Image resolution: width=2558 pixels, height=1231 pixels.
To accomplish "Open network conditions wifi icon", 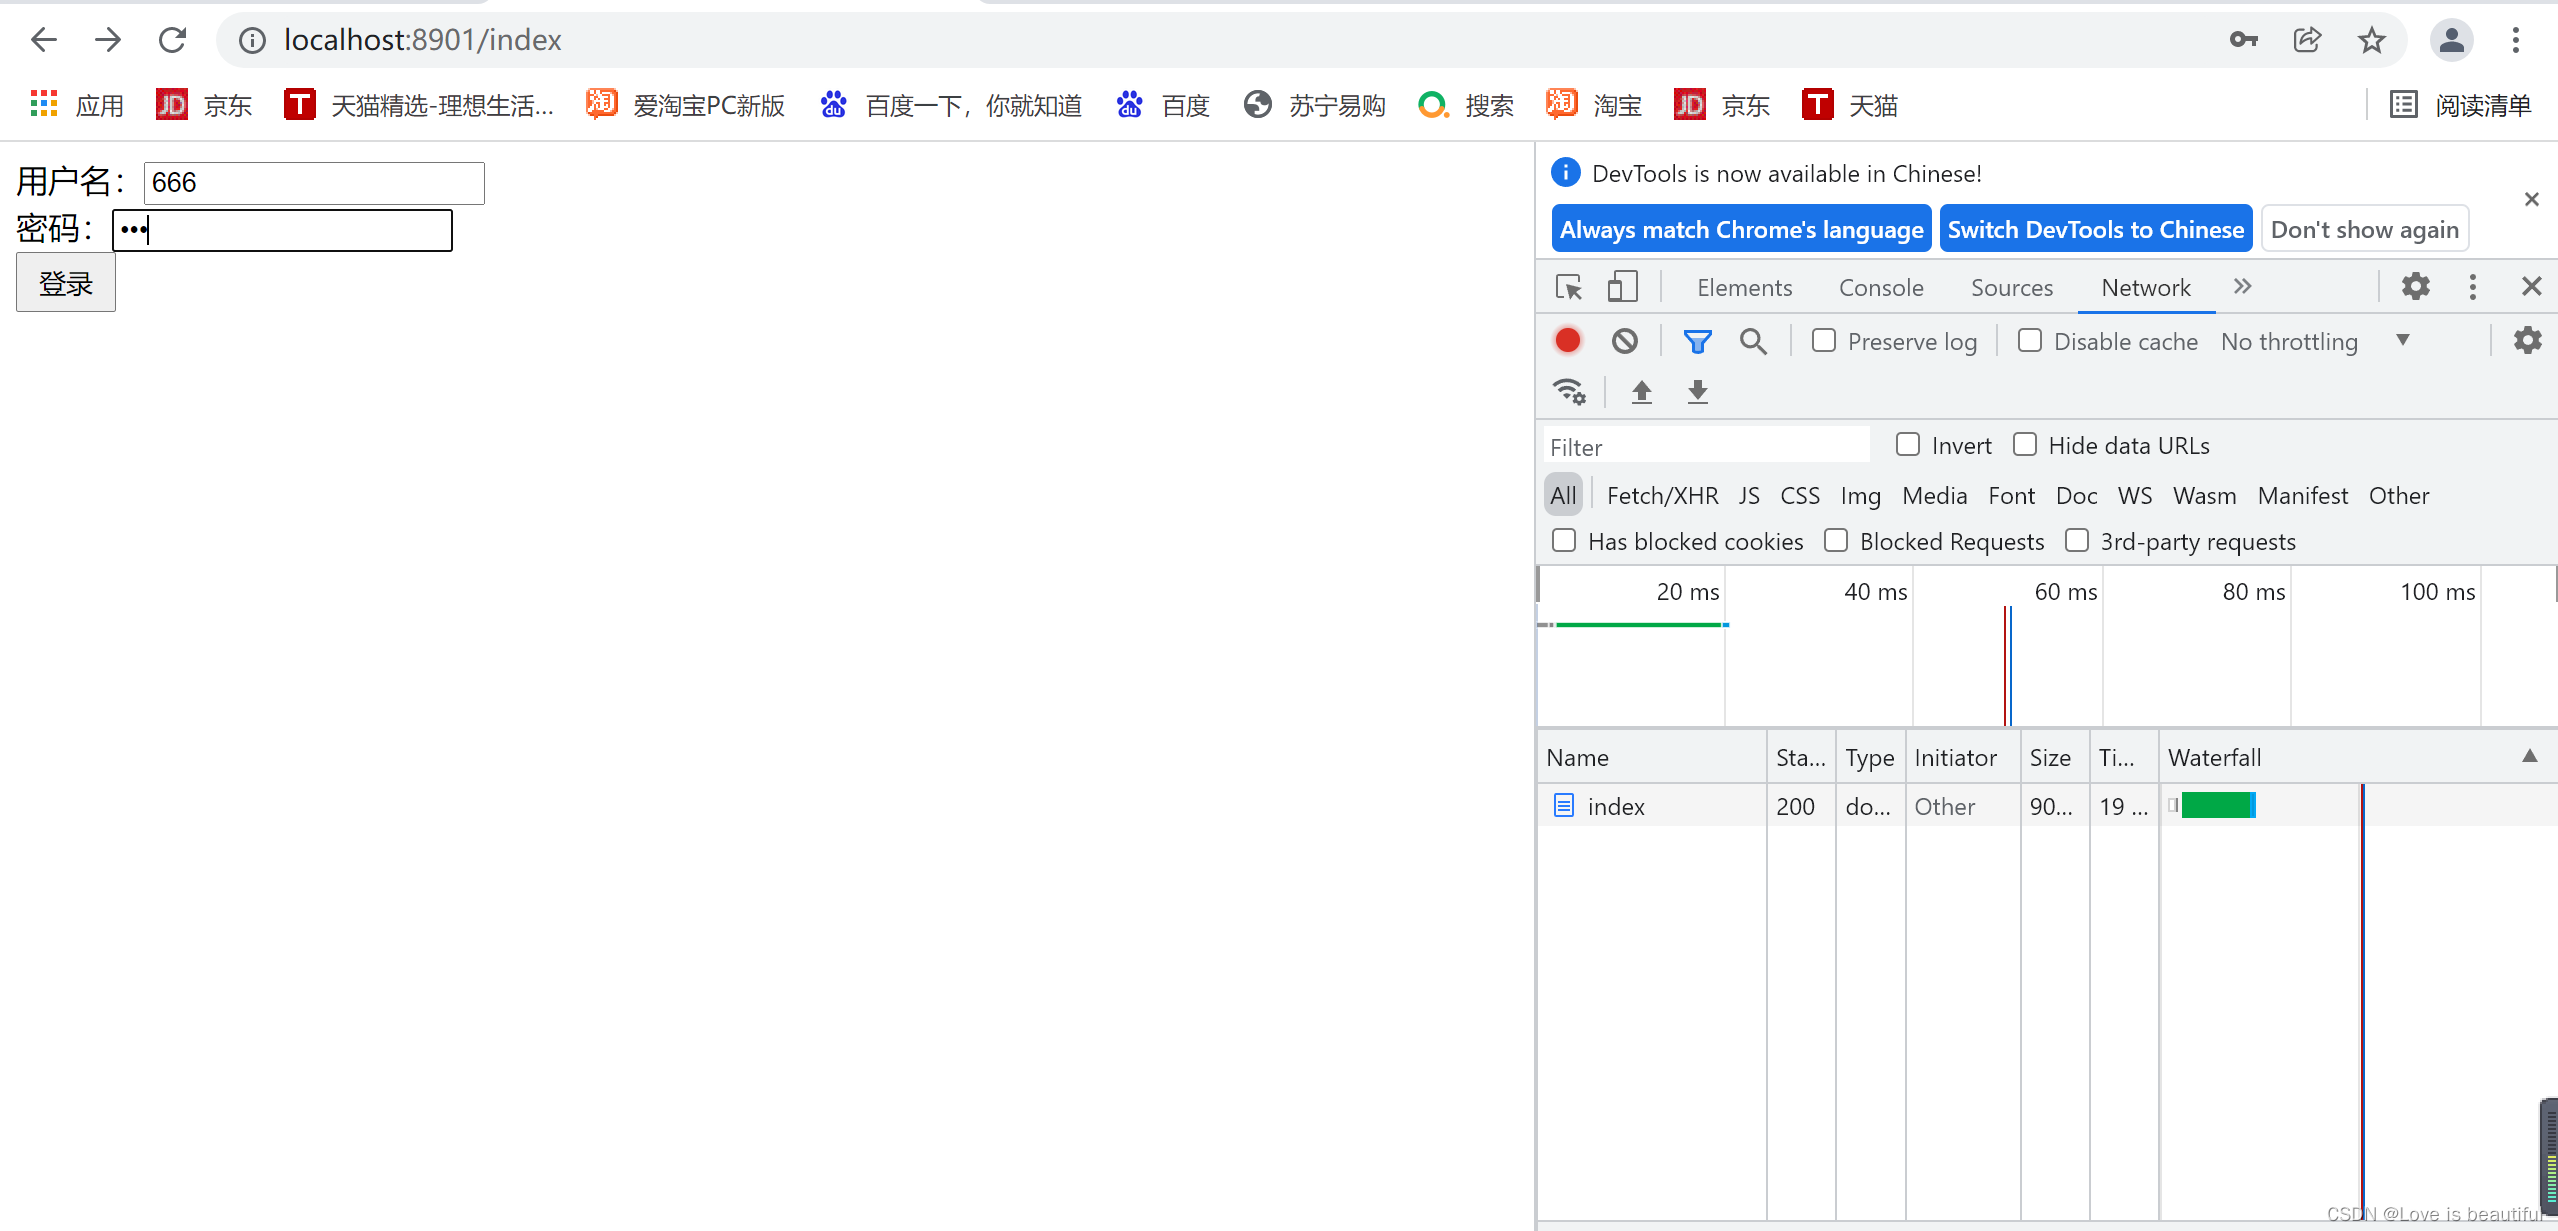I will click(x=1568, y=391).
